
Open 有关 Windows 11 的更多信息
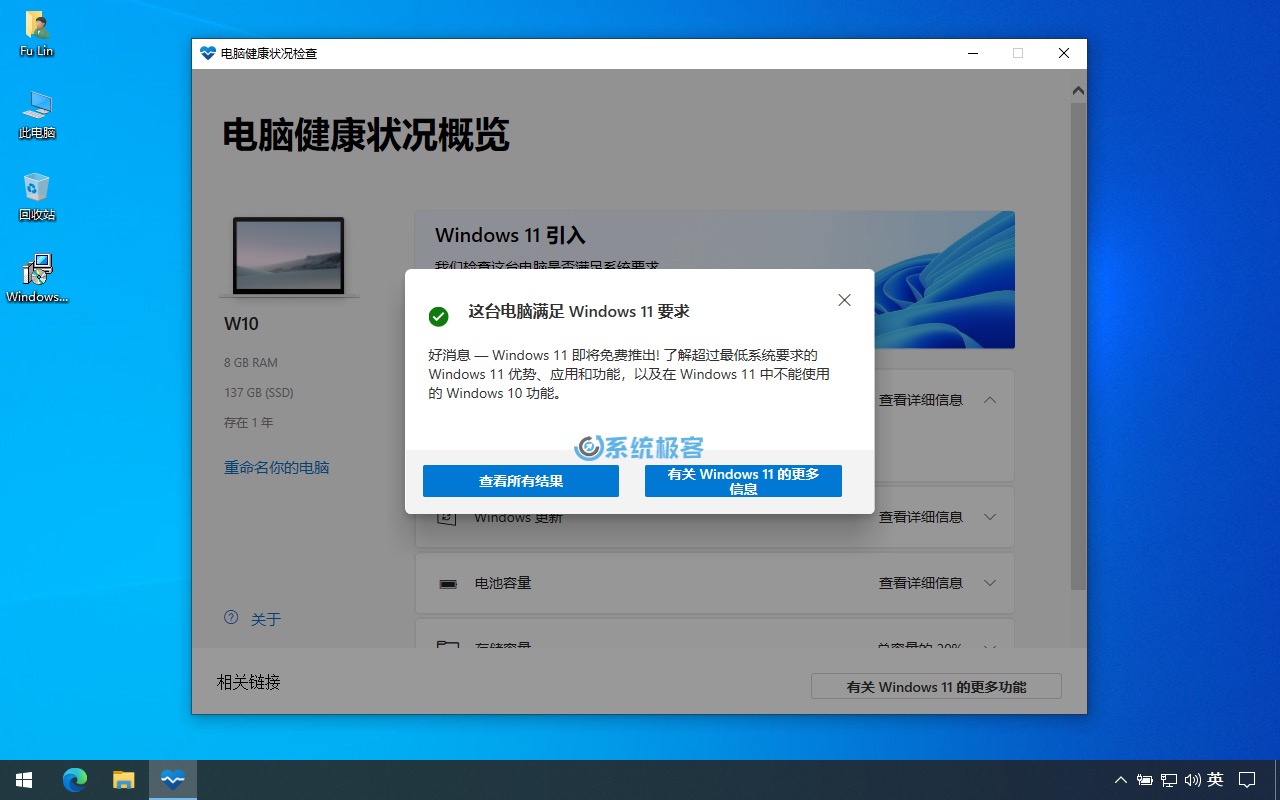pos(743,481)
